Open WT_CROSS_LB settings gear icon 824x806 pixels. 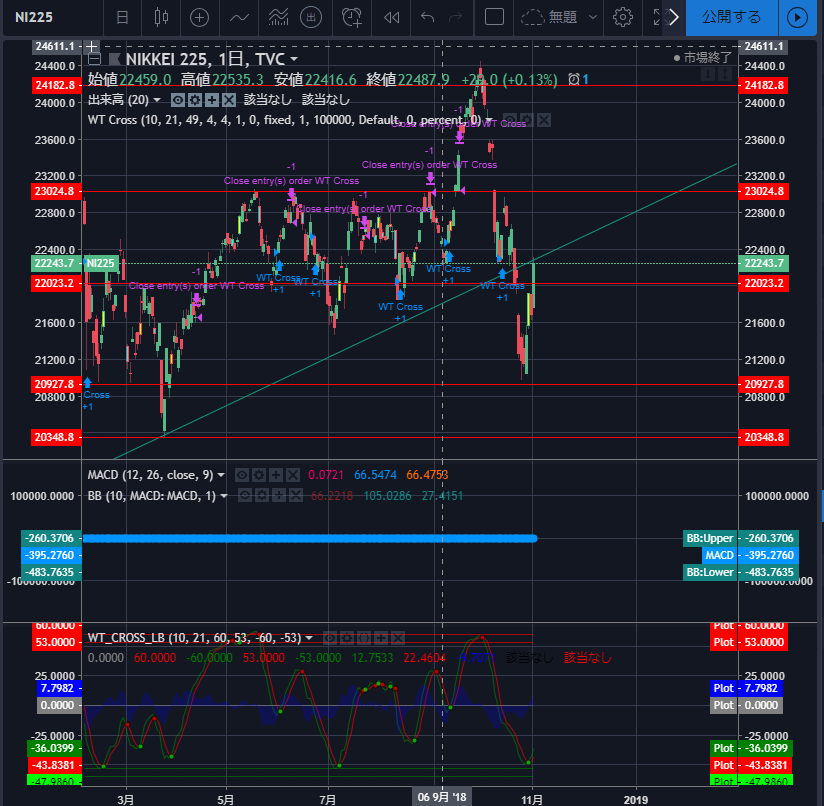click(346, 638)
